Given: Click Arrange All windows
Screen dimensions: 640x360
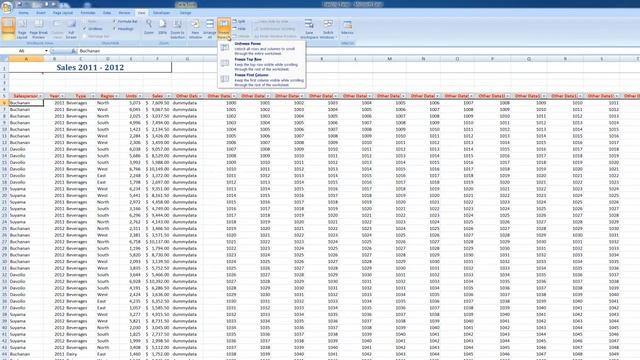Looking at the screenshot, I should [210, 29].
